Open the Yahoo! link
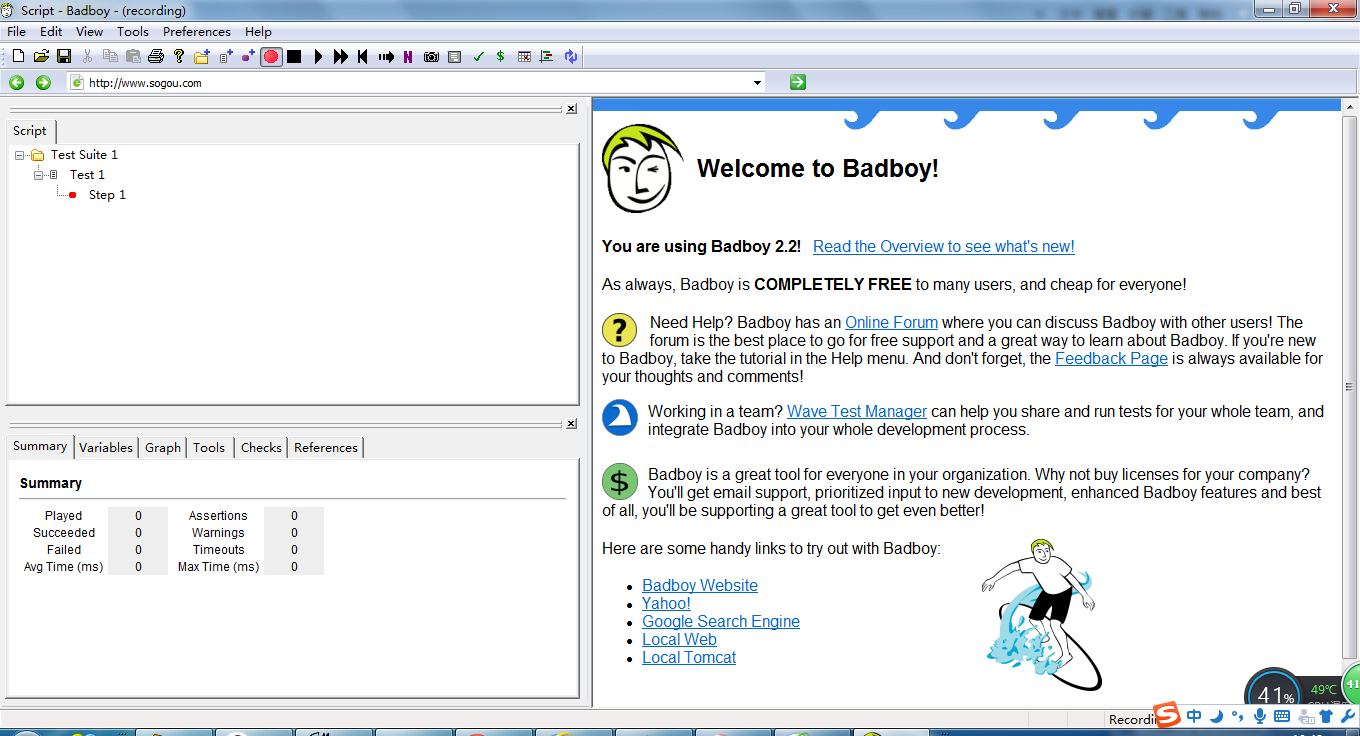Viewport: 1360px width, 736px height. coord(666,603)
